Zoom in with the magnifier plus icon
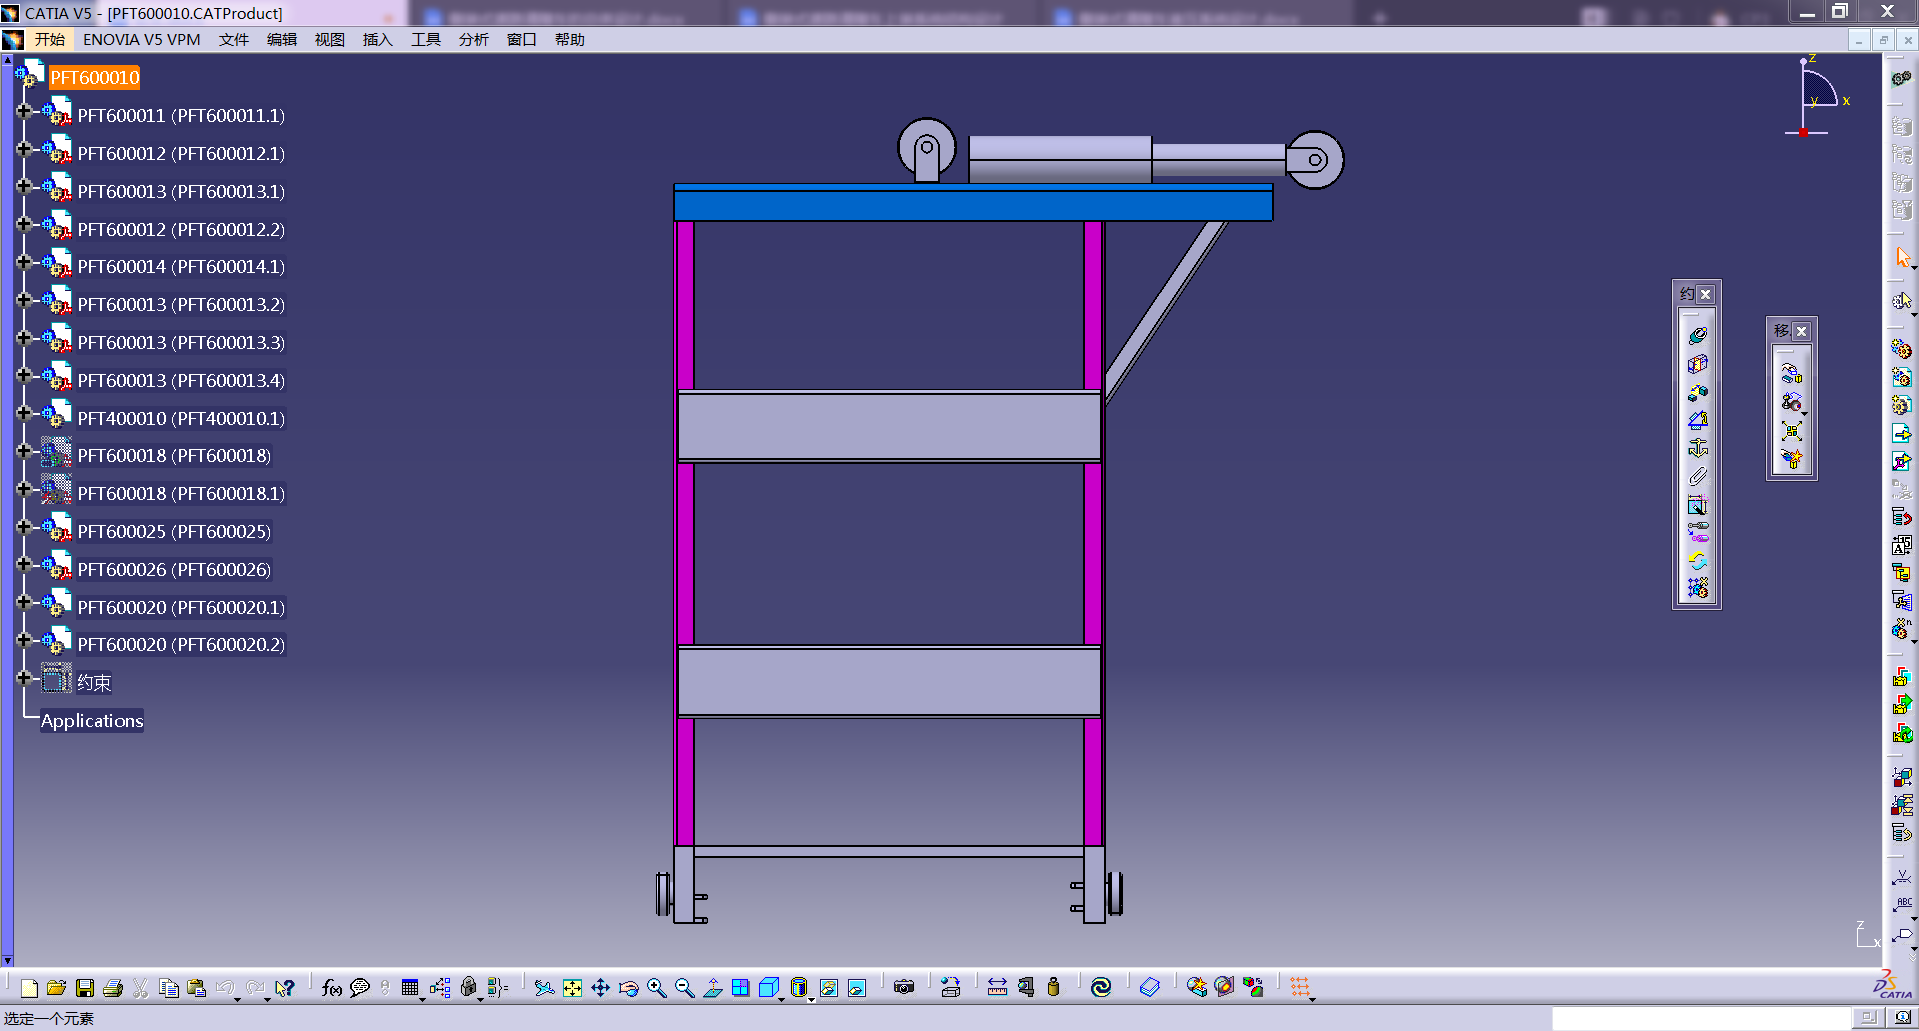Image resolution: width=1919 pixels, height=1031 pixels. click(x=656, y=988)
